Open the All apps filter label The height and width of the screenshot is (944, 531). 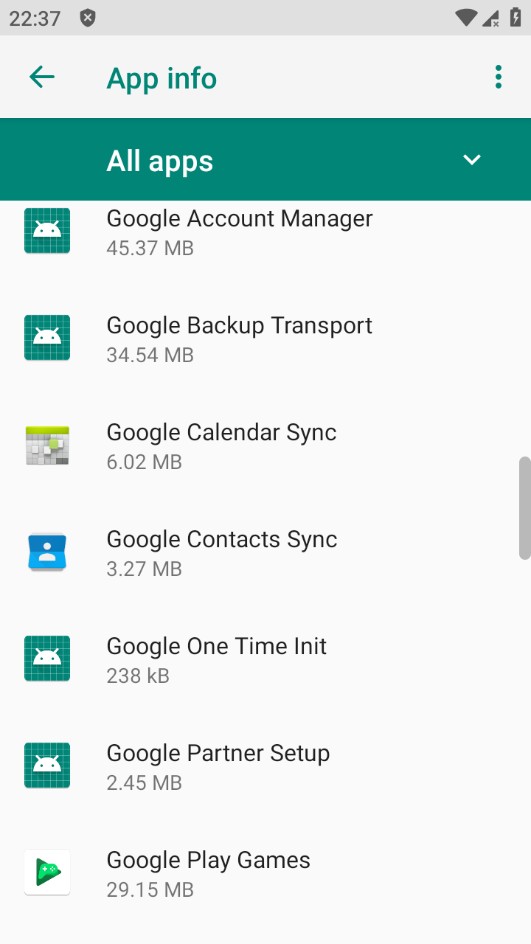(160, 161)
